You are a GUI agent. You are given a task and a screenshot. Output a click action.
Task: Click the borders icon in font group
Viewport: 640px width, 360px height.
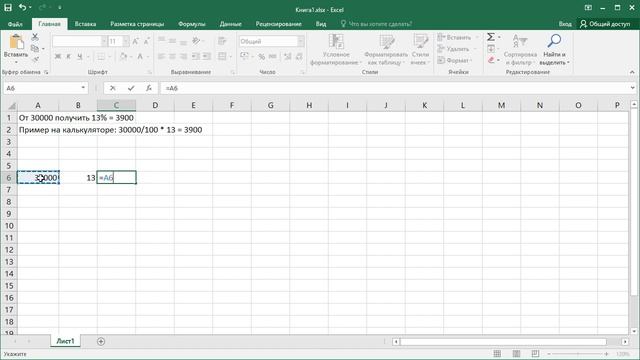pyautogui.click(x=101, y=56)
